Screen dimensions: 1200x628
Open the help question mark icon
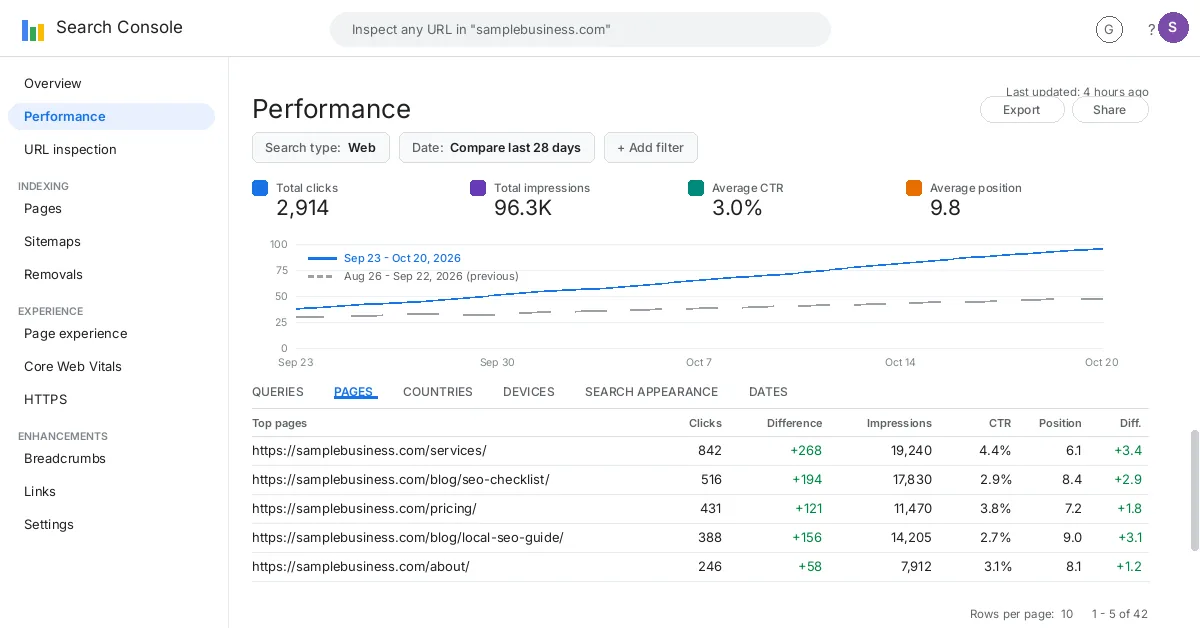pos(1151,30)
